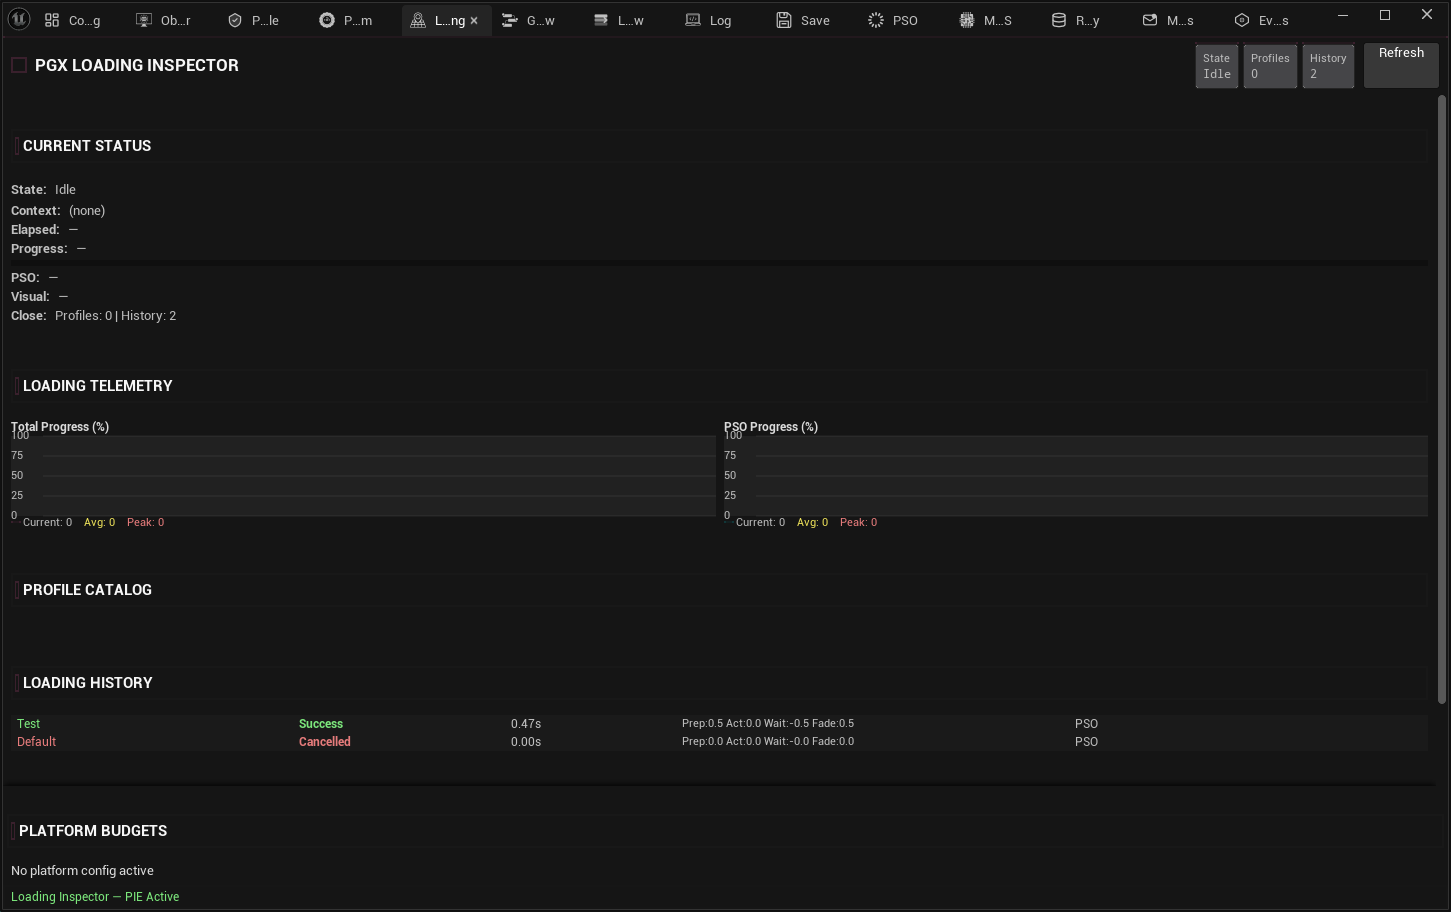
Task: Open the database icon of the R...y tab
Action: point(1059,20)
